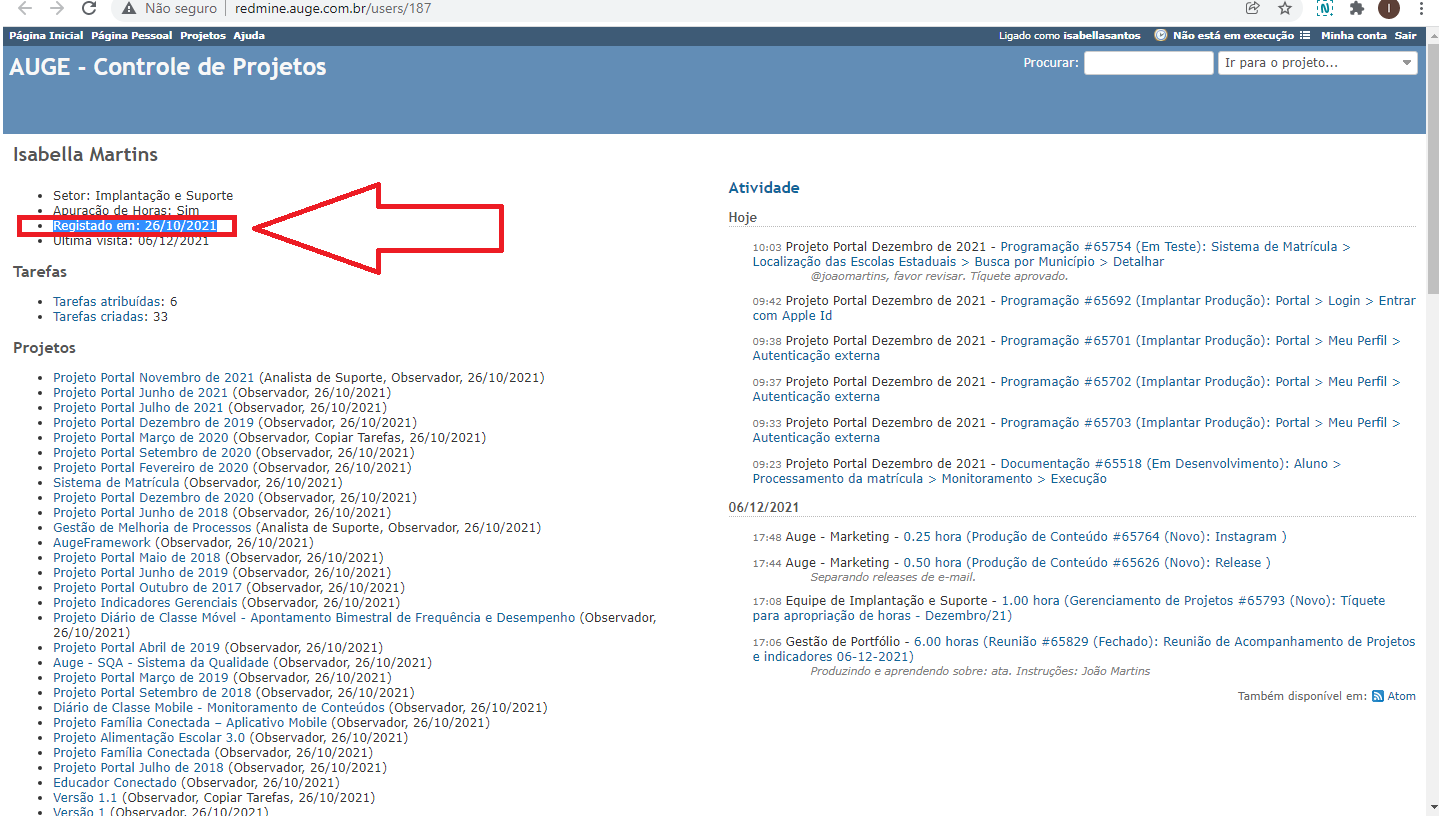Open the Chrome three-dot menu
Image resolution: width=1439 pixels, height=816 pixels.
1421,9
